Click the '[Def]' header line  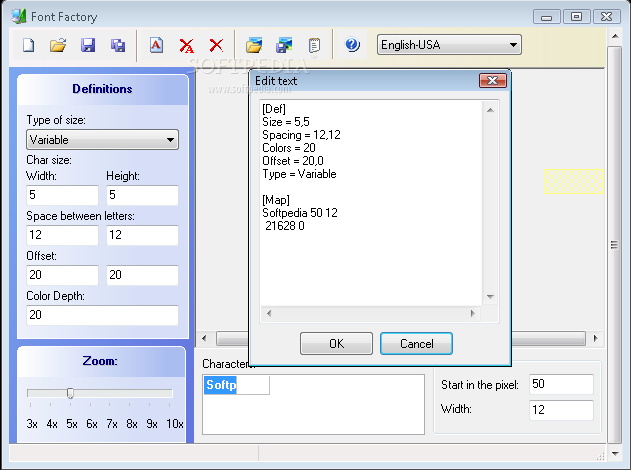(x=274, y=109)
